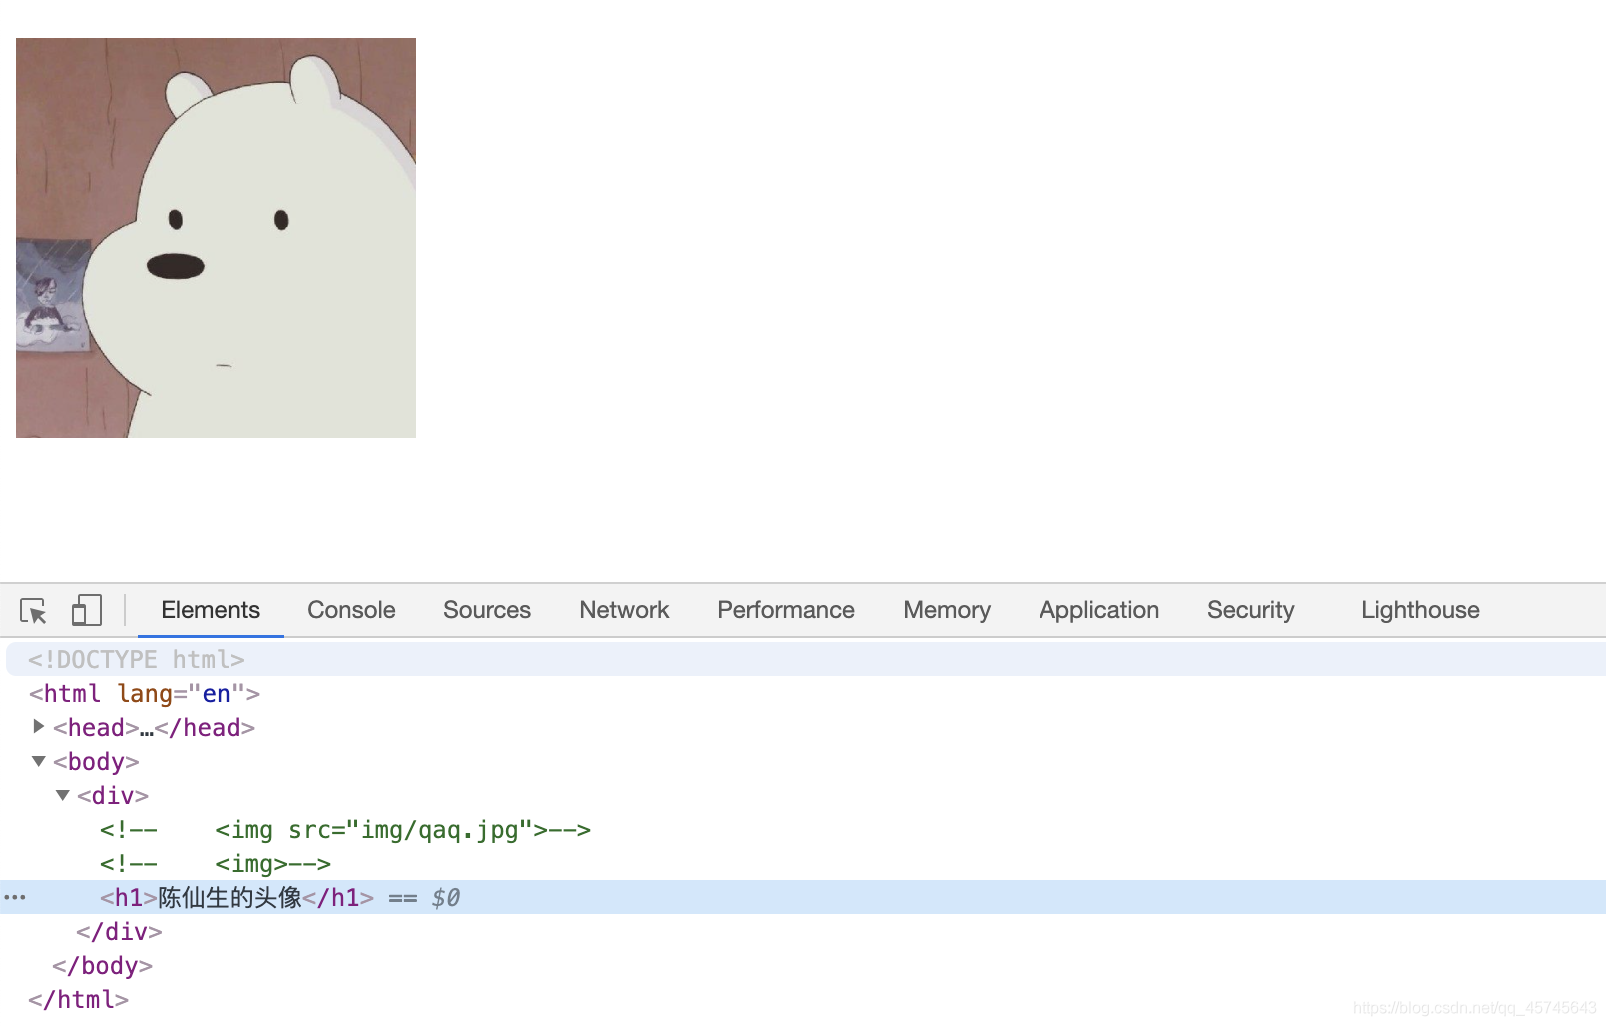The height and width of the screenshot is (1026, 1606).
Task: Open the Performance tab
Action: pyautogui.click(x=786, y=610)
